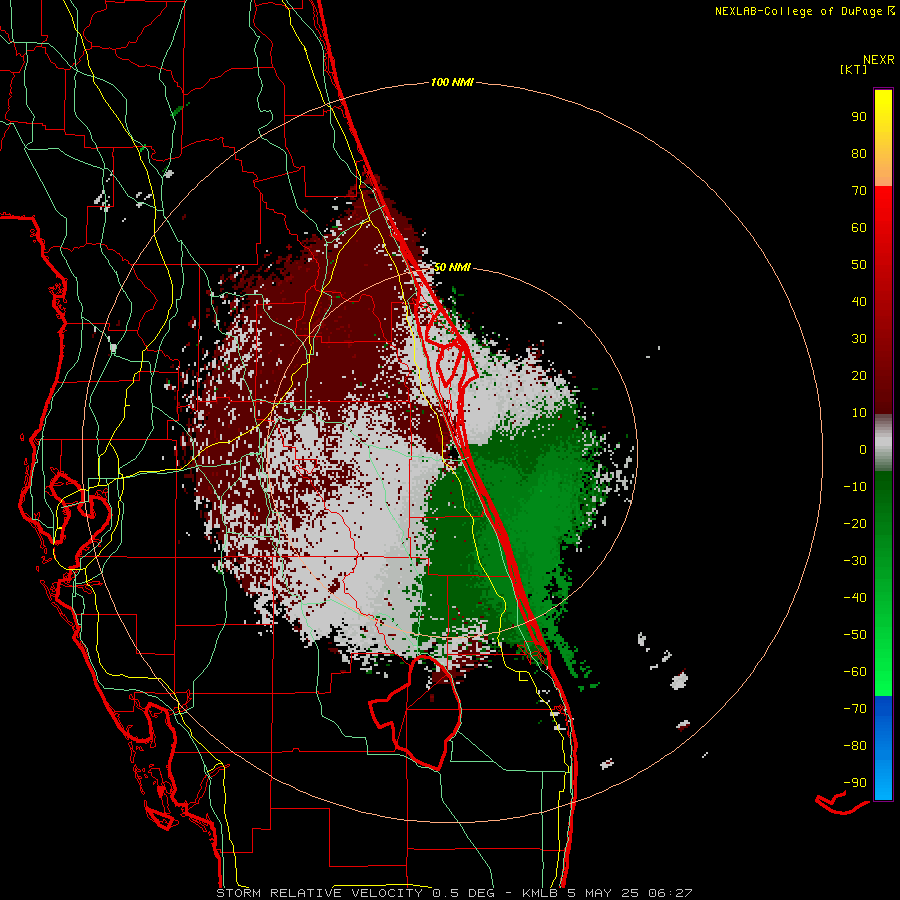
Task: Click the 60 value on velocity scale
Action: point(859,227)
